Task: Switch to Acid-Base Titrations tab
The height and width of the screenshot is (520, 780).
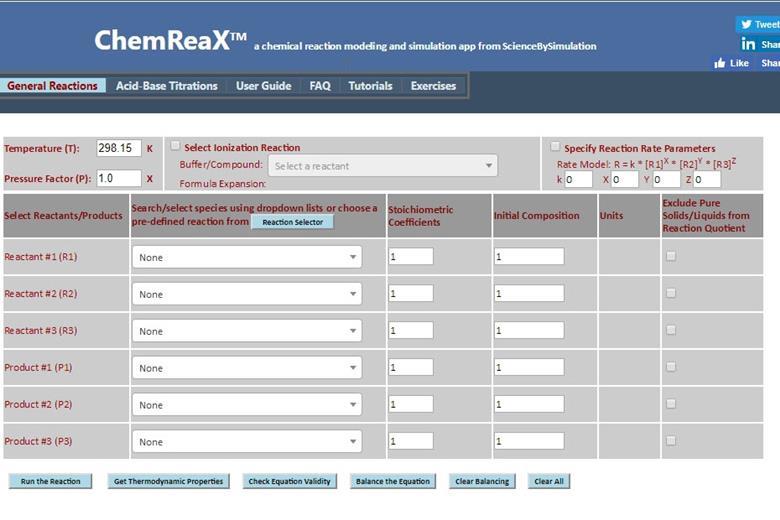Action: tap(167, 86)
